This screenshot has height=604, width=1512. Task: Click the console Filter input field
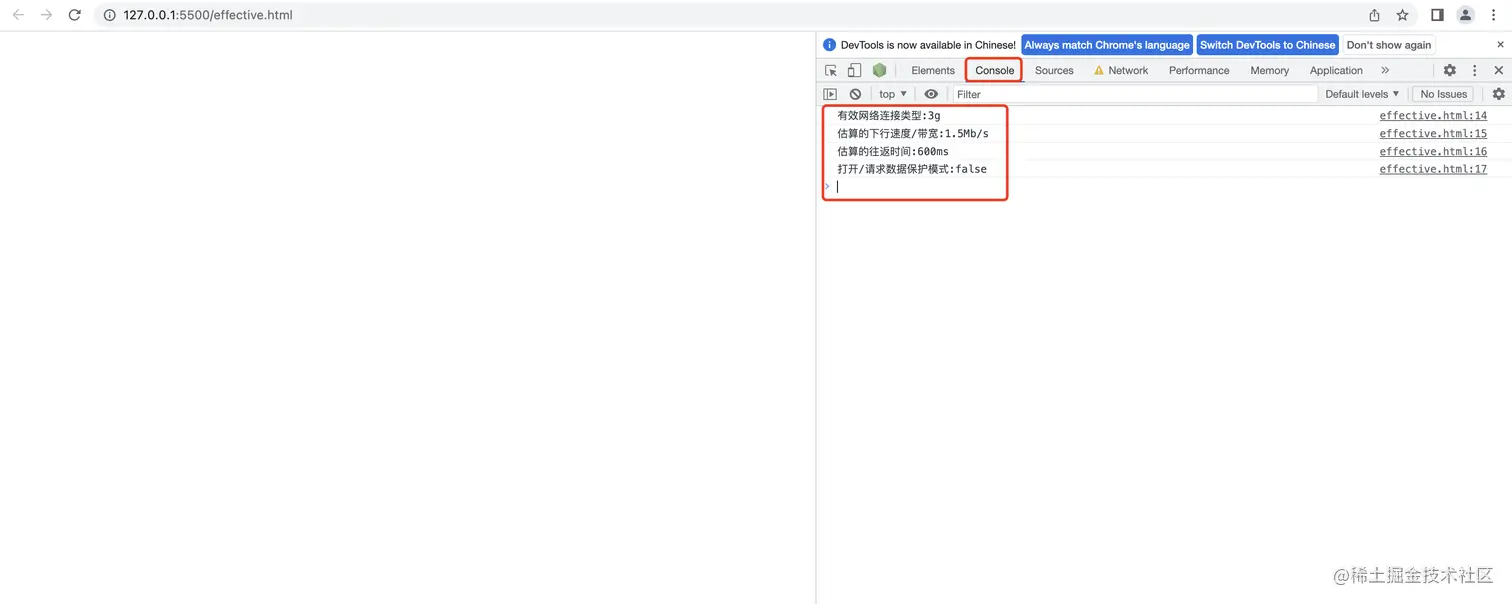pos(1135,94)
